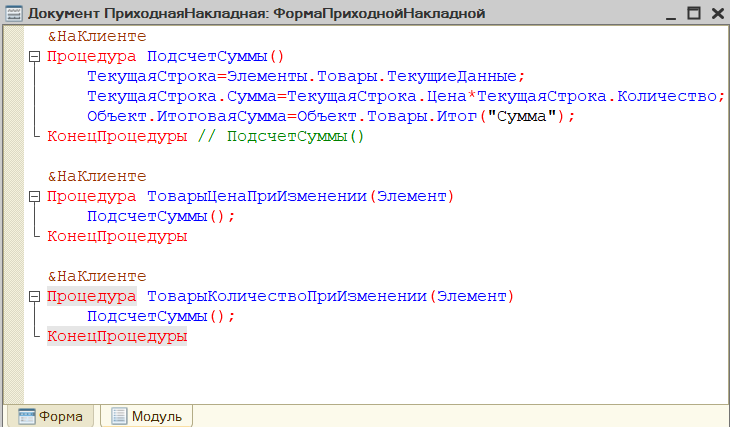This screenshot has height=427, width=730.
Task: Click the line assigning Элементы.Товары.ТекущиеДанные
Action: pos(306,76)
